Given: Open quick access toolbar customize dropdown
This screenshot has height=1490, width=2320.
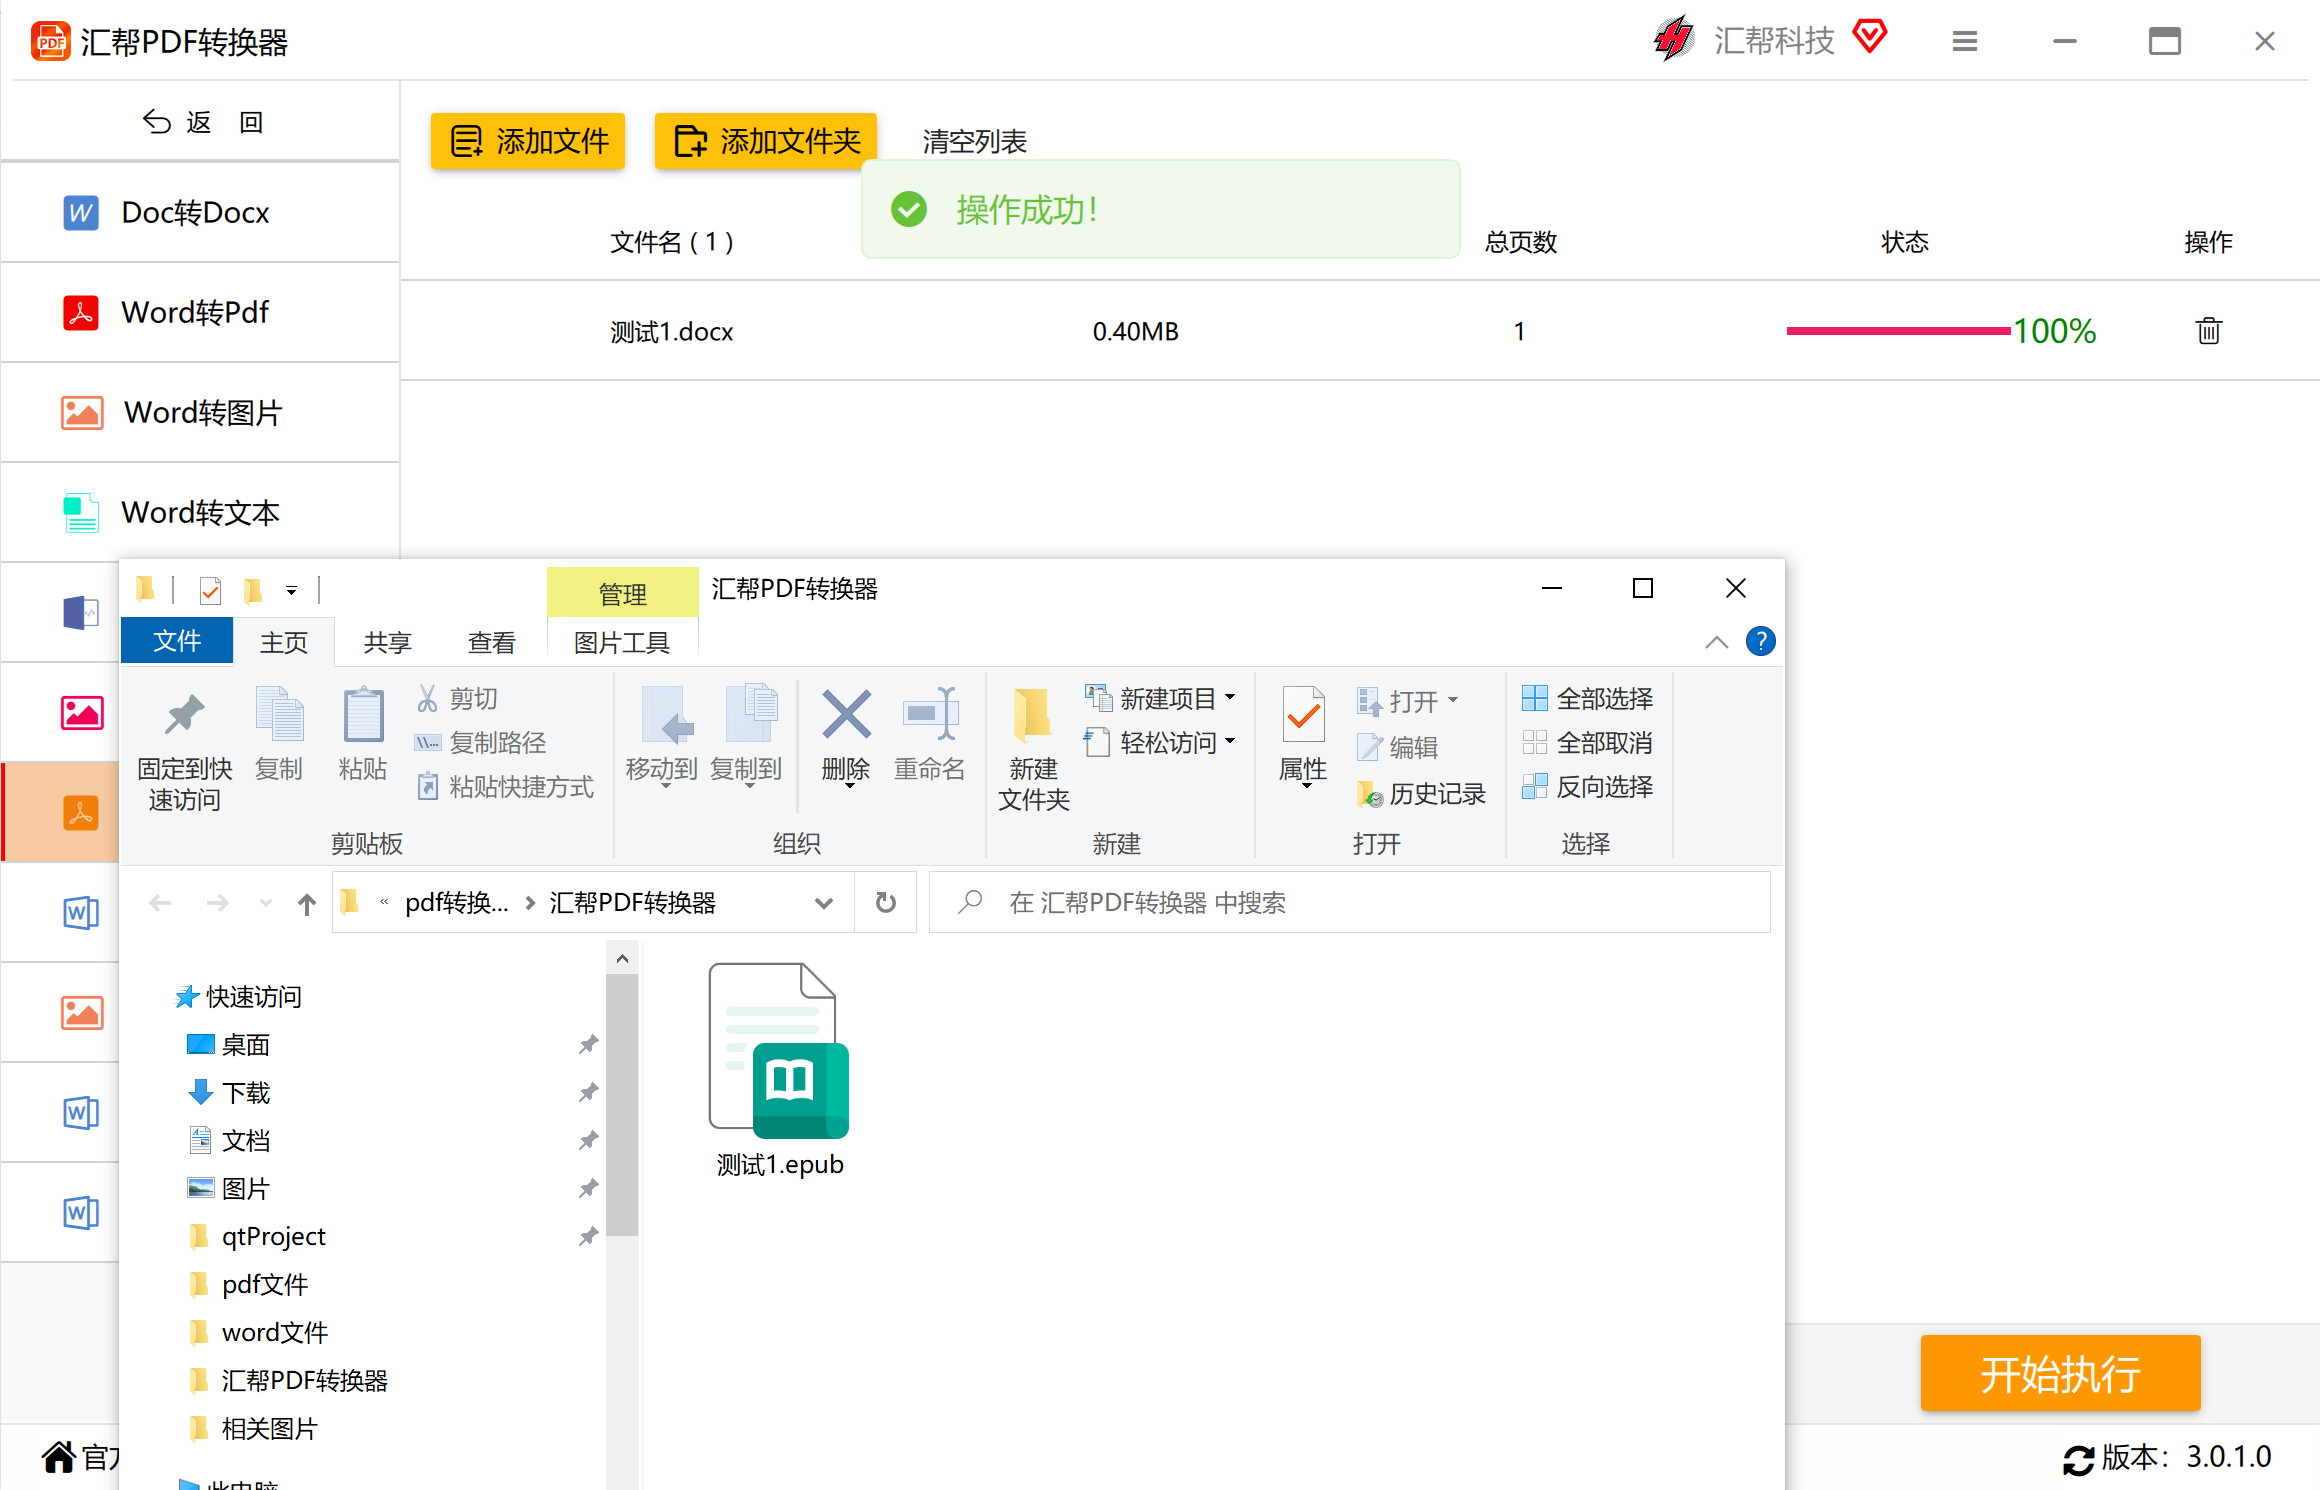Looking at the screenshot, I should 291,591.
